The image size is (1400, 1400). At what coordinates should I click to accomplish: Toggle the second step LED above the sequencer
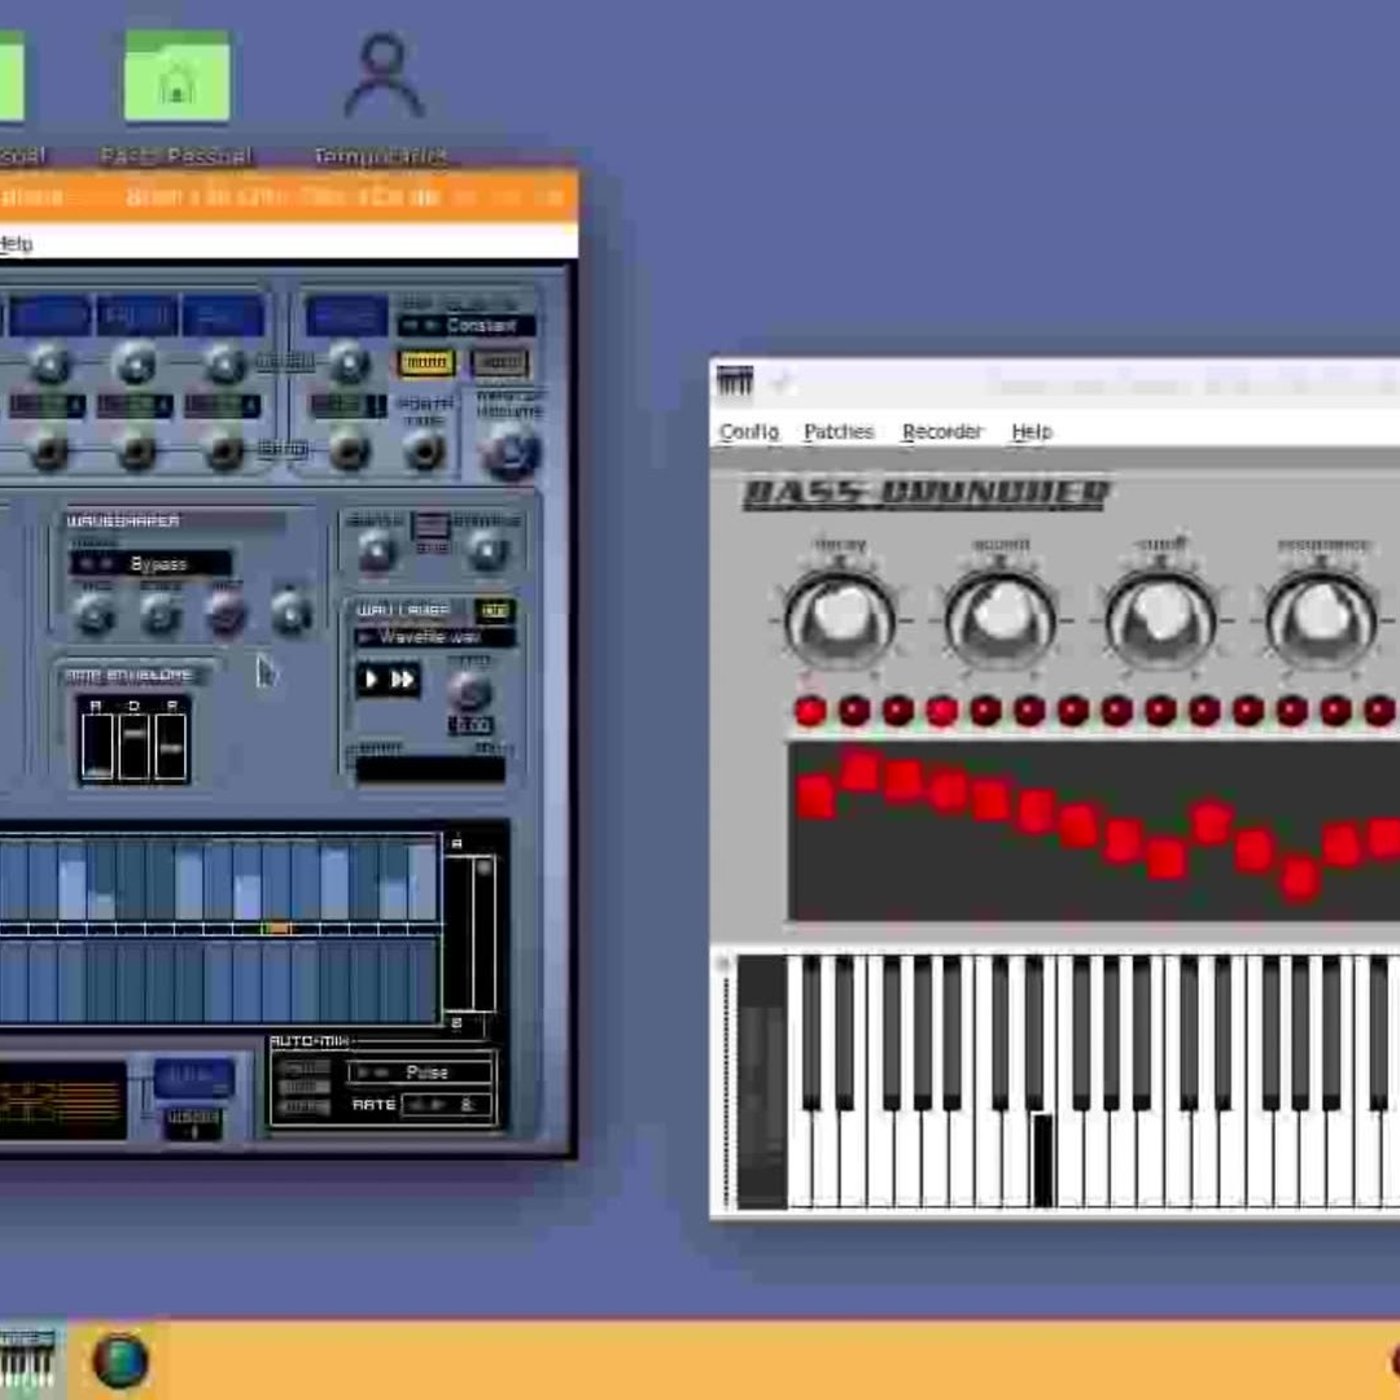pos(854,711)
